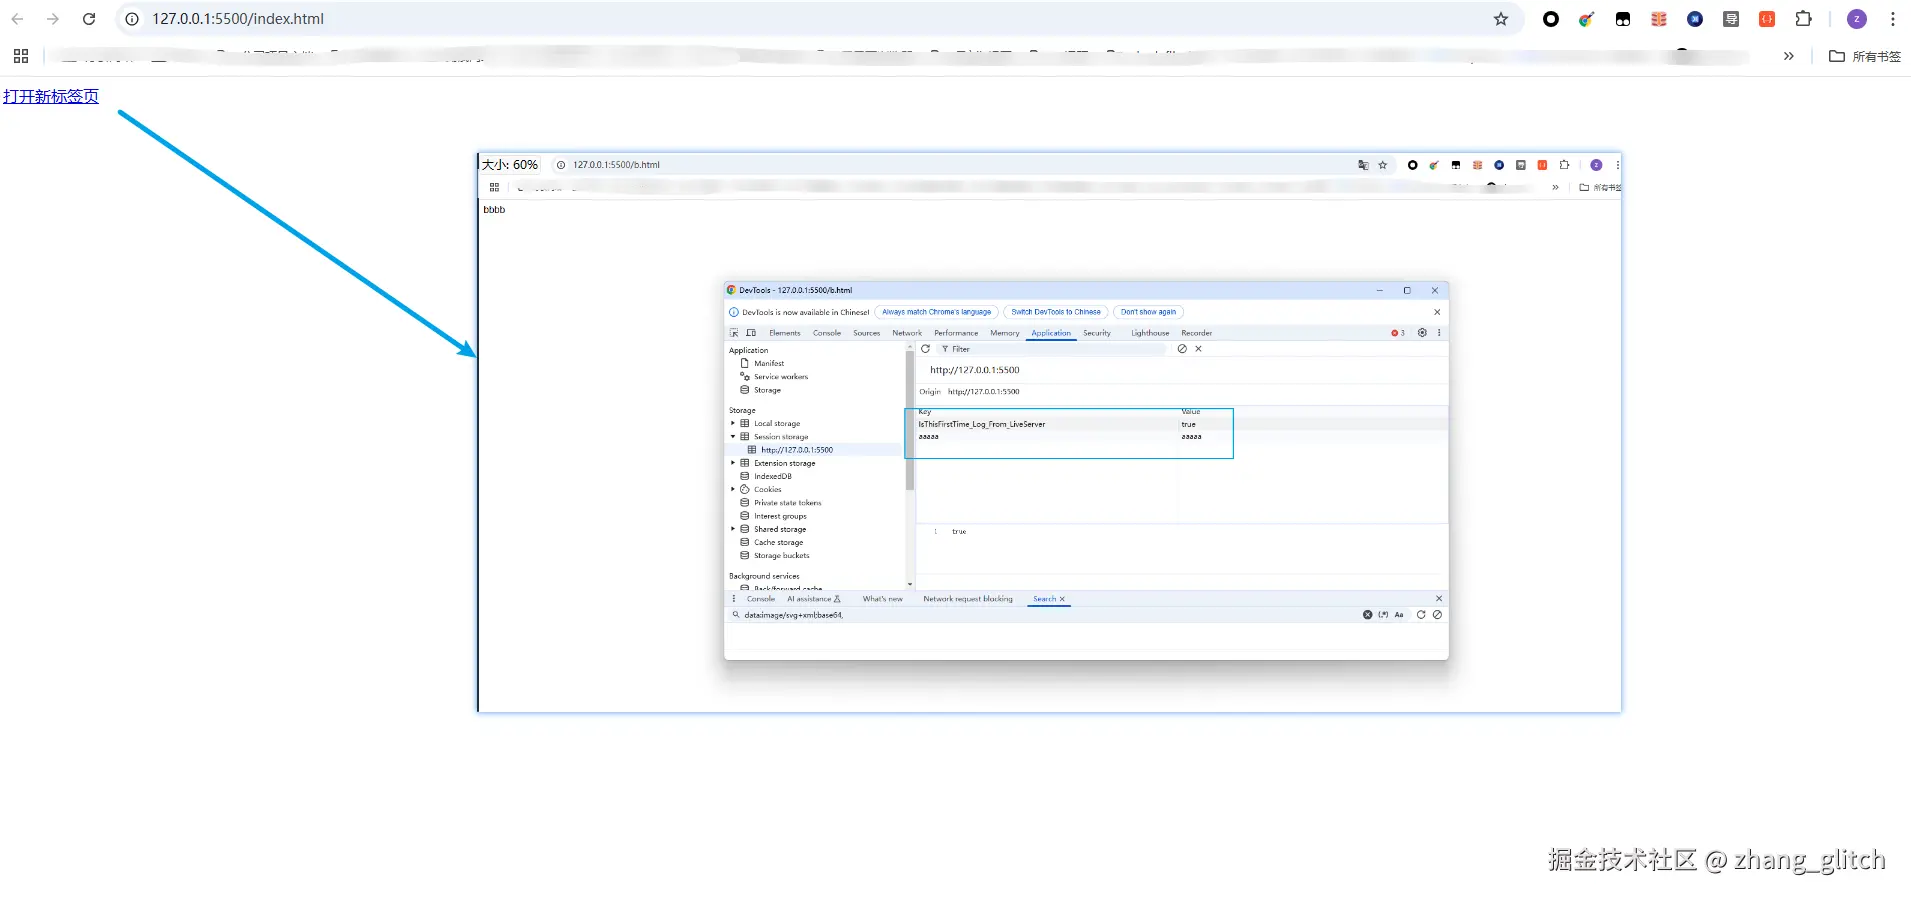Image resolution: width=1911 pixels, height=900 pixels.
Task: Enable regular expression search toggle
Action: (x=1383, y=615)
